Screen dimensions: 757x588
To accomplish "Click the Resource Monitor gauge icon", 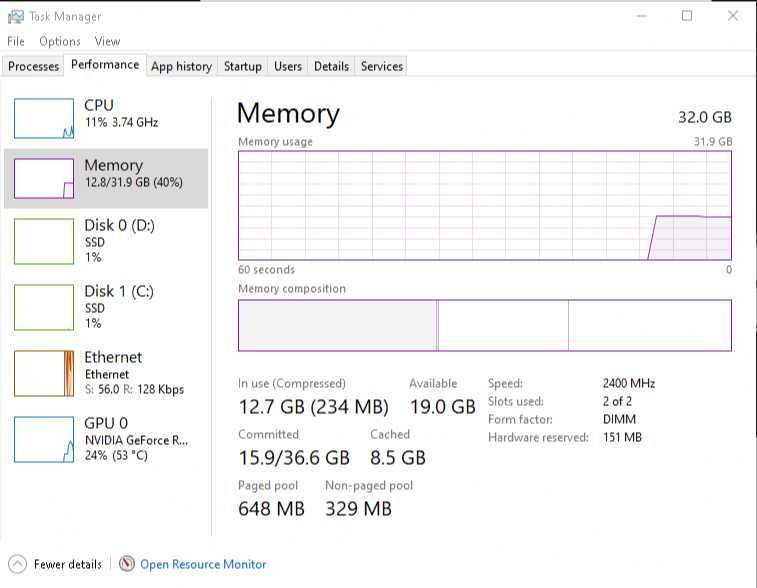I will click(127, 564).
